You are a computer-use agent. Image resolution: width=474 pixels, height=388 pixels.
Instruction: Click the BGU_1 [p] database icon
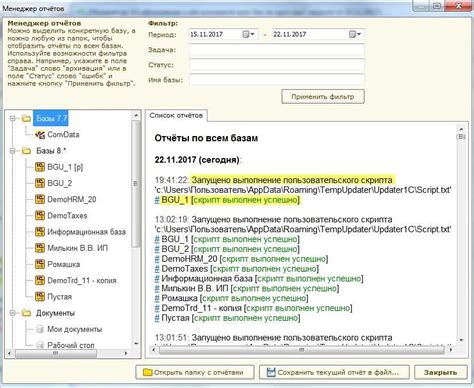[x=40, y=167]
